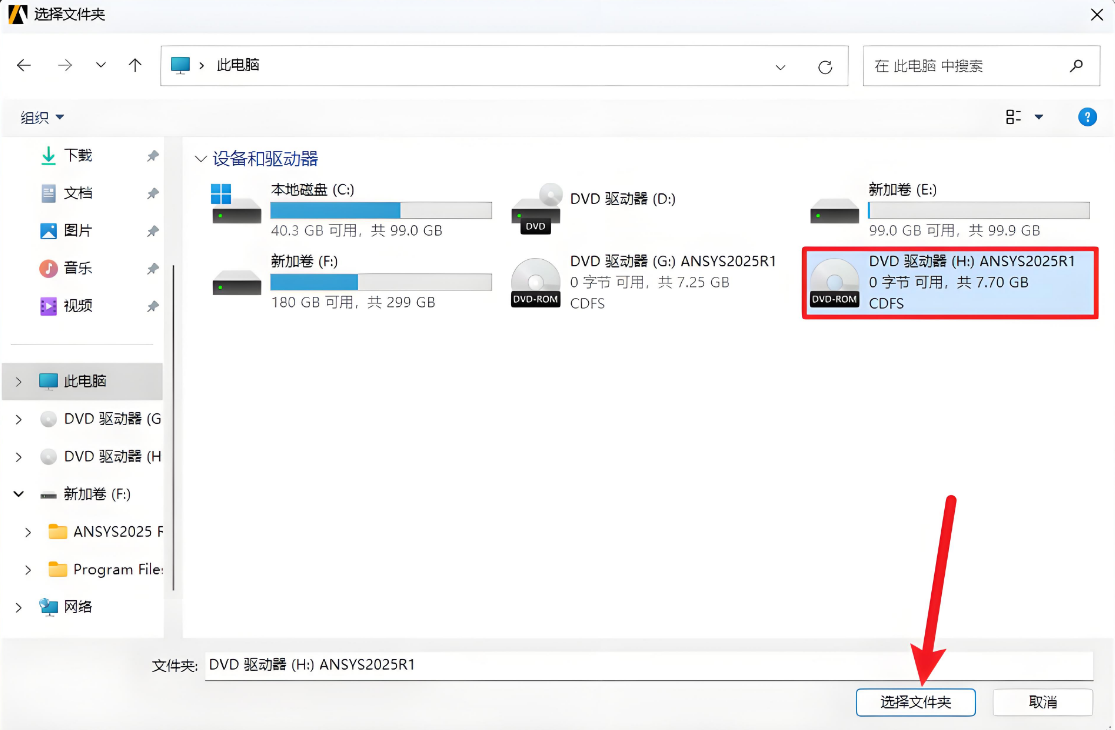Click the 文件夹 name input field
Viewport: 1115px width, 730px height.
click(649, 665)
